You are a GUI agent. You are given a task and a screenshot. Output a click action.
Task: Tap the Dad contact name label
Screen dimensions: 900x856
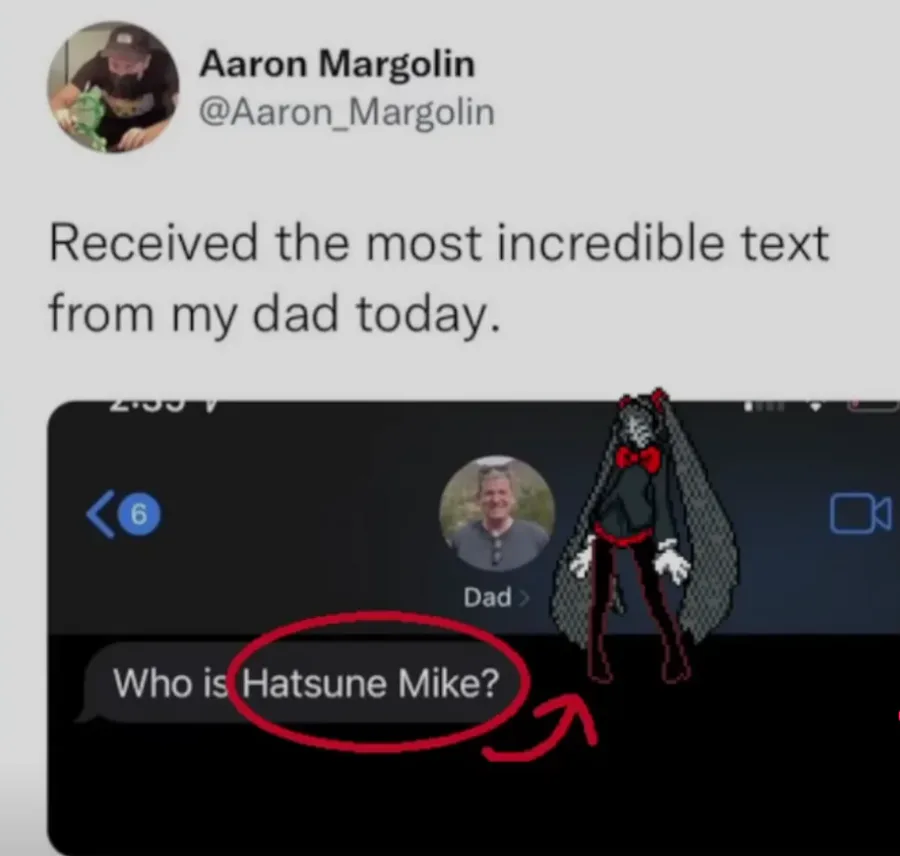tap(487, 598)
